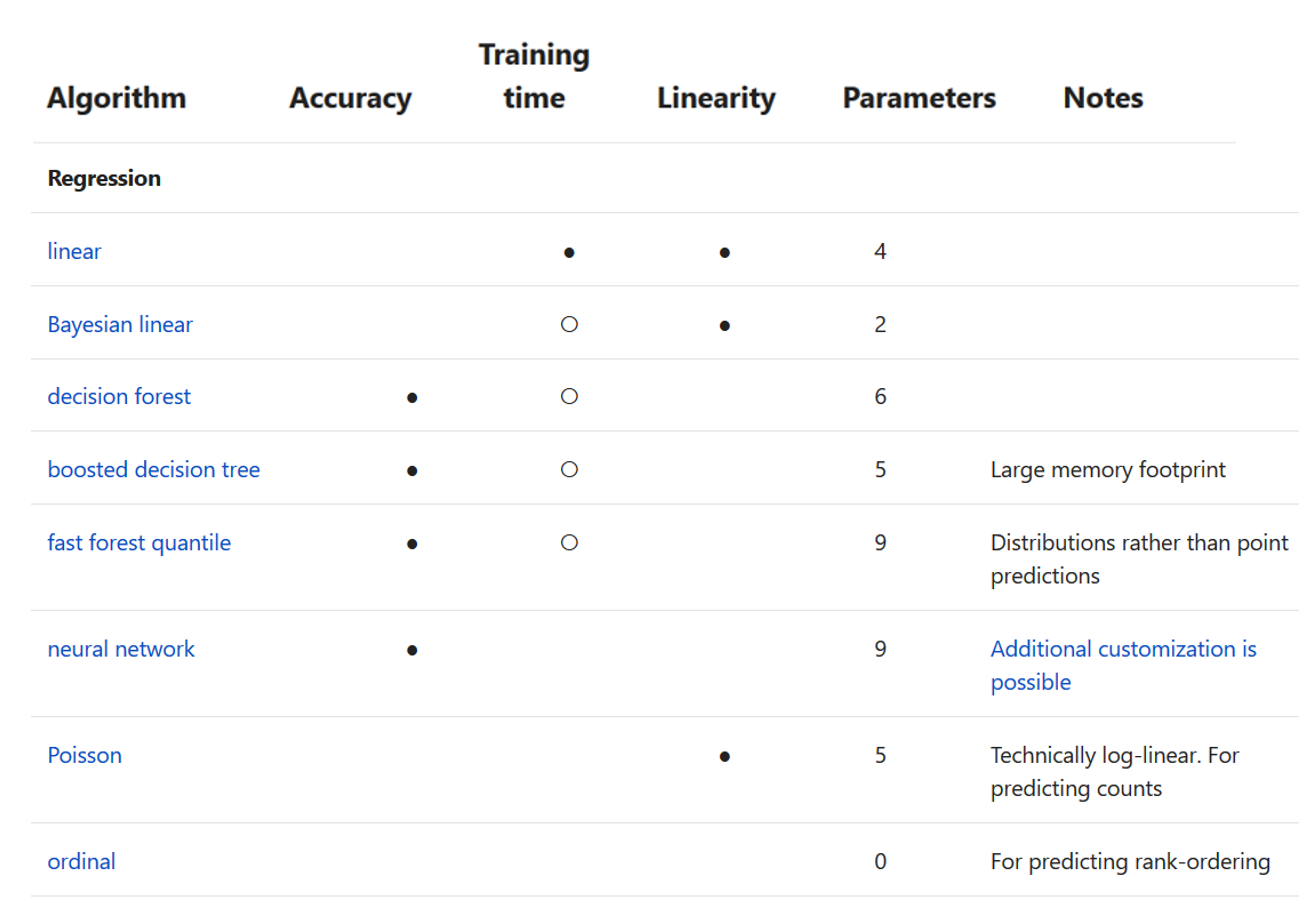Click the Accuracy column header

coord(350,98)
